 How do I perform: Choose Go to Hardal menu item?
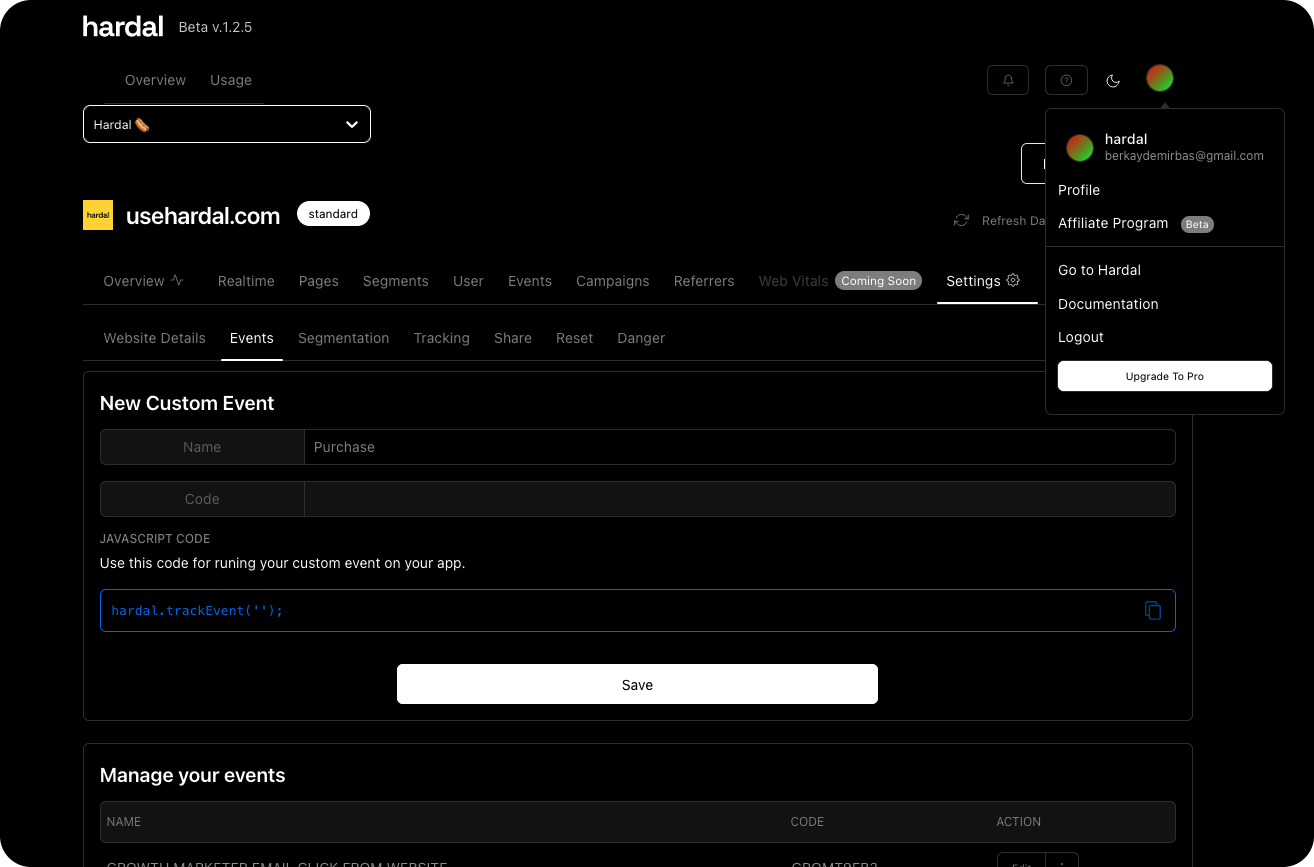1100,270
